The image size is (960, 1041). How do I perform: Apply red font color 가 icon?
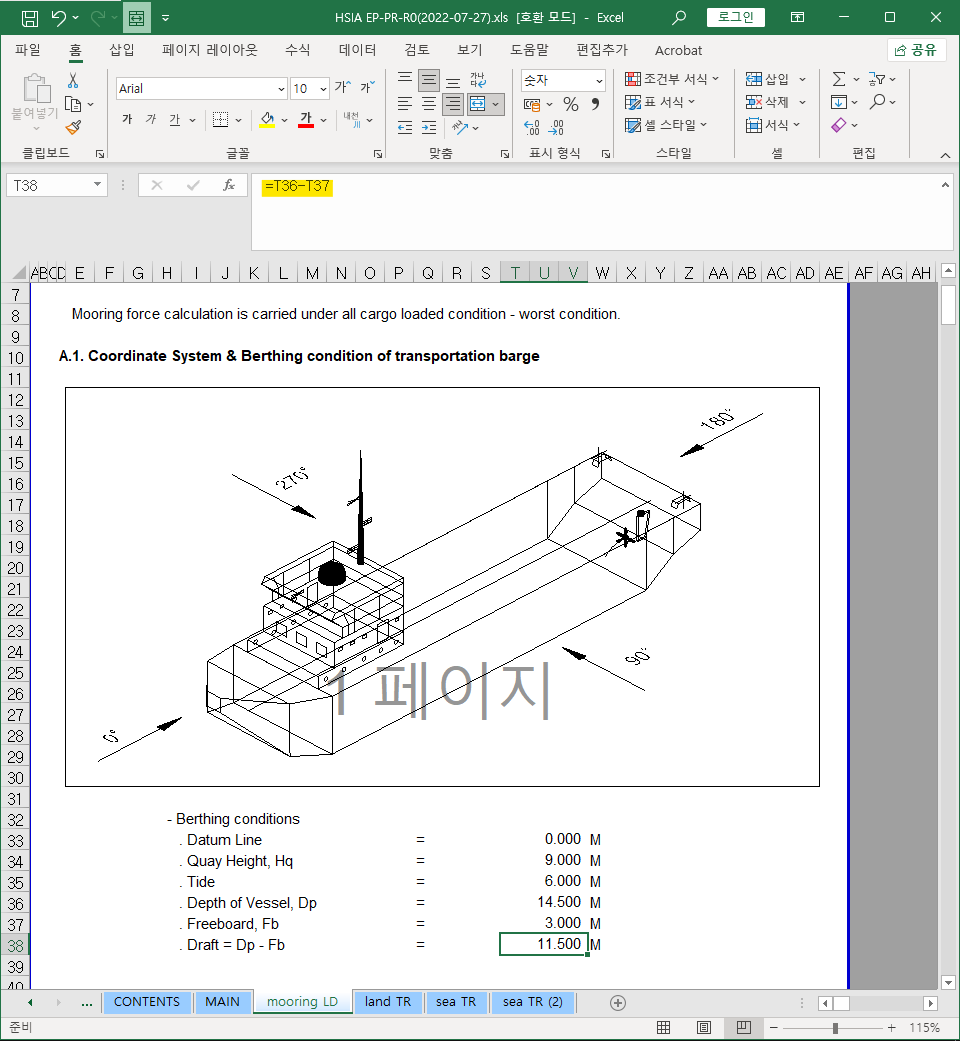coord(305,120)
